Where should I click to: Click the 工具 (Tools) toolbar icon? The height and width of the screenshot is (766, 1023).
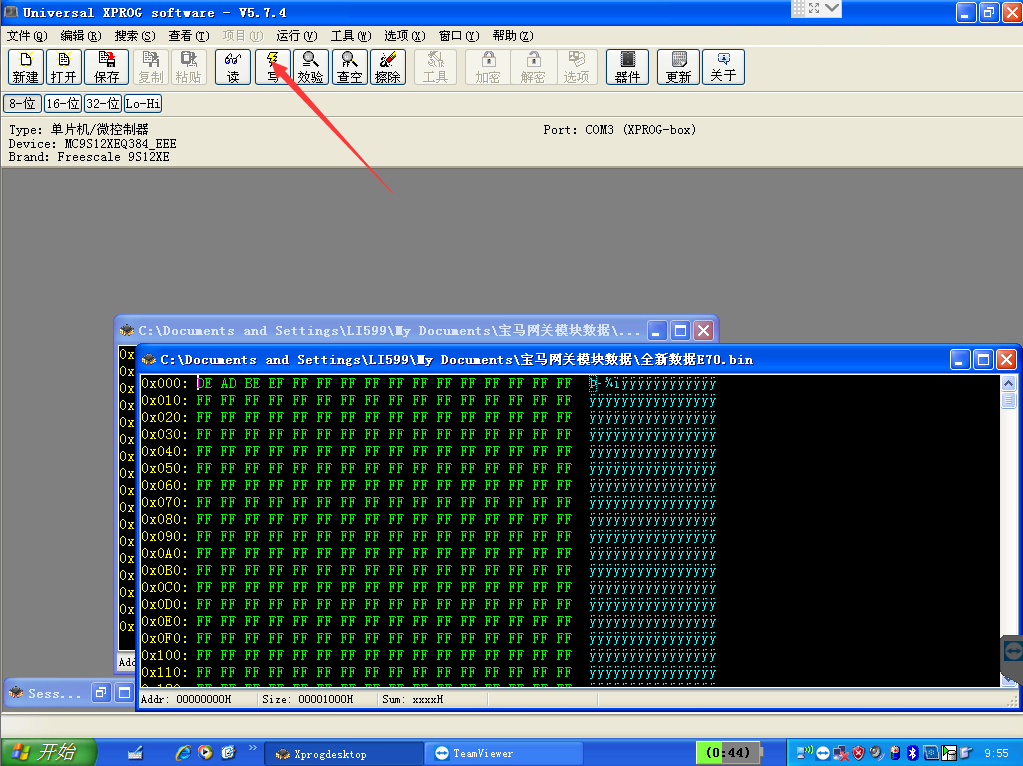point(435,67)
